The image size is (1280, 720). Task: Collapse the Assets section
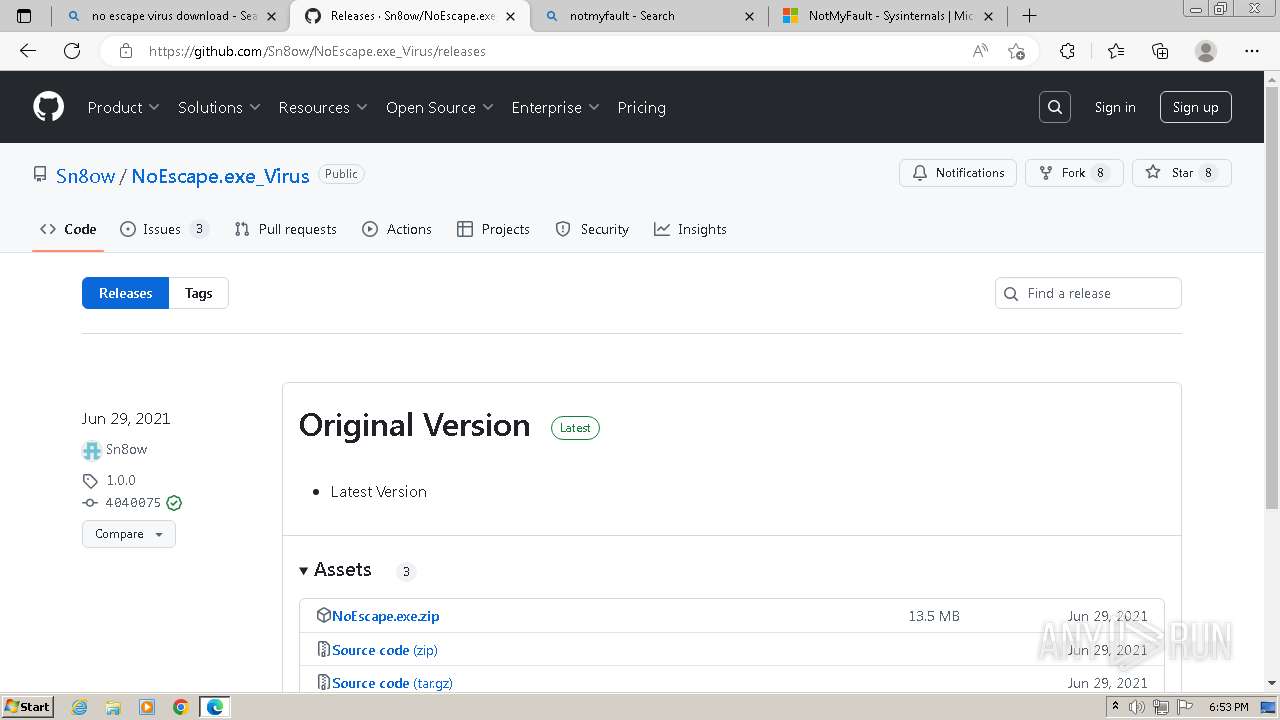click(335, 569)
